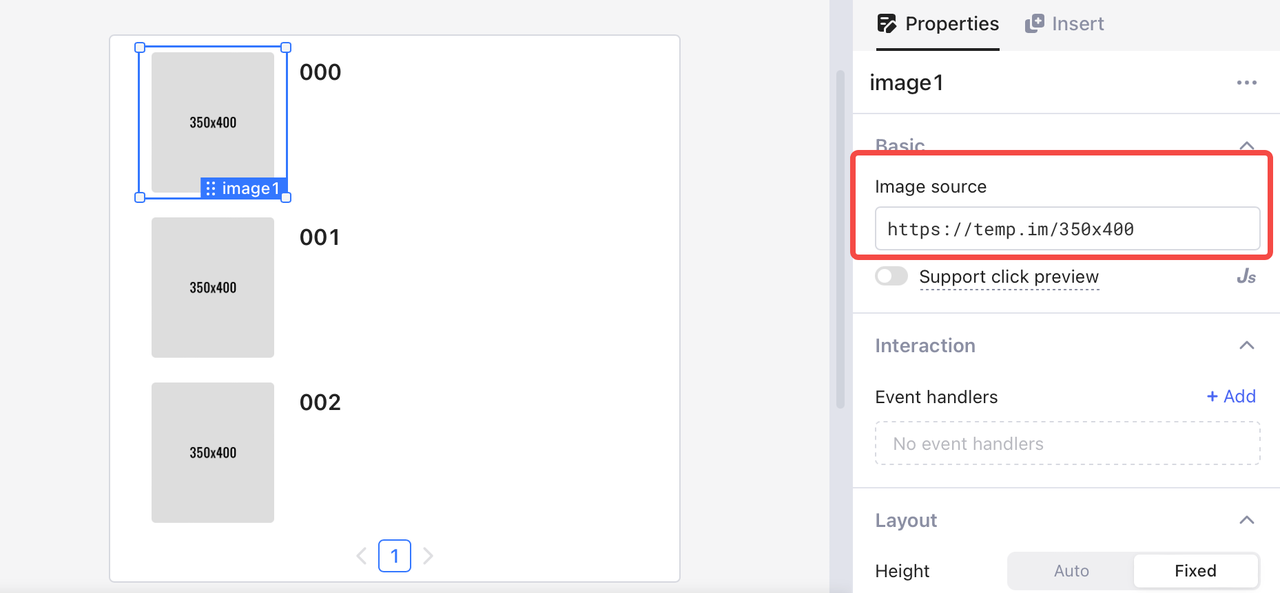Click the JS expression icon

point(1246,277)
